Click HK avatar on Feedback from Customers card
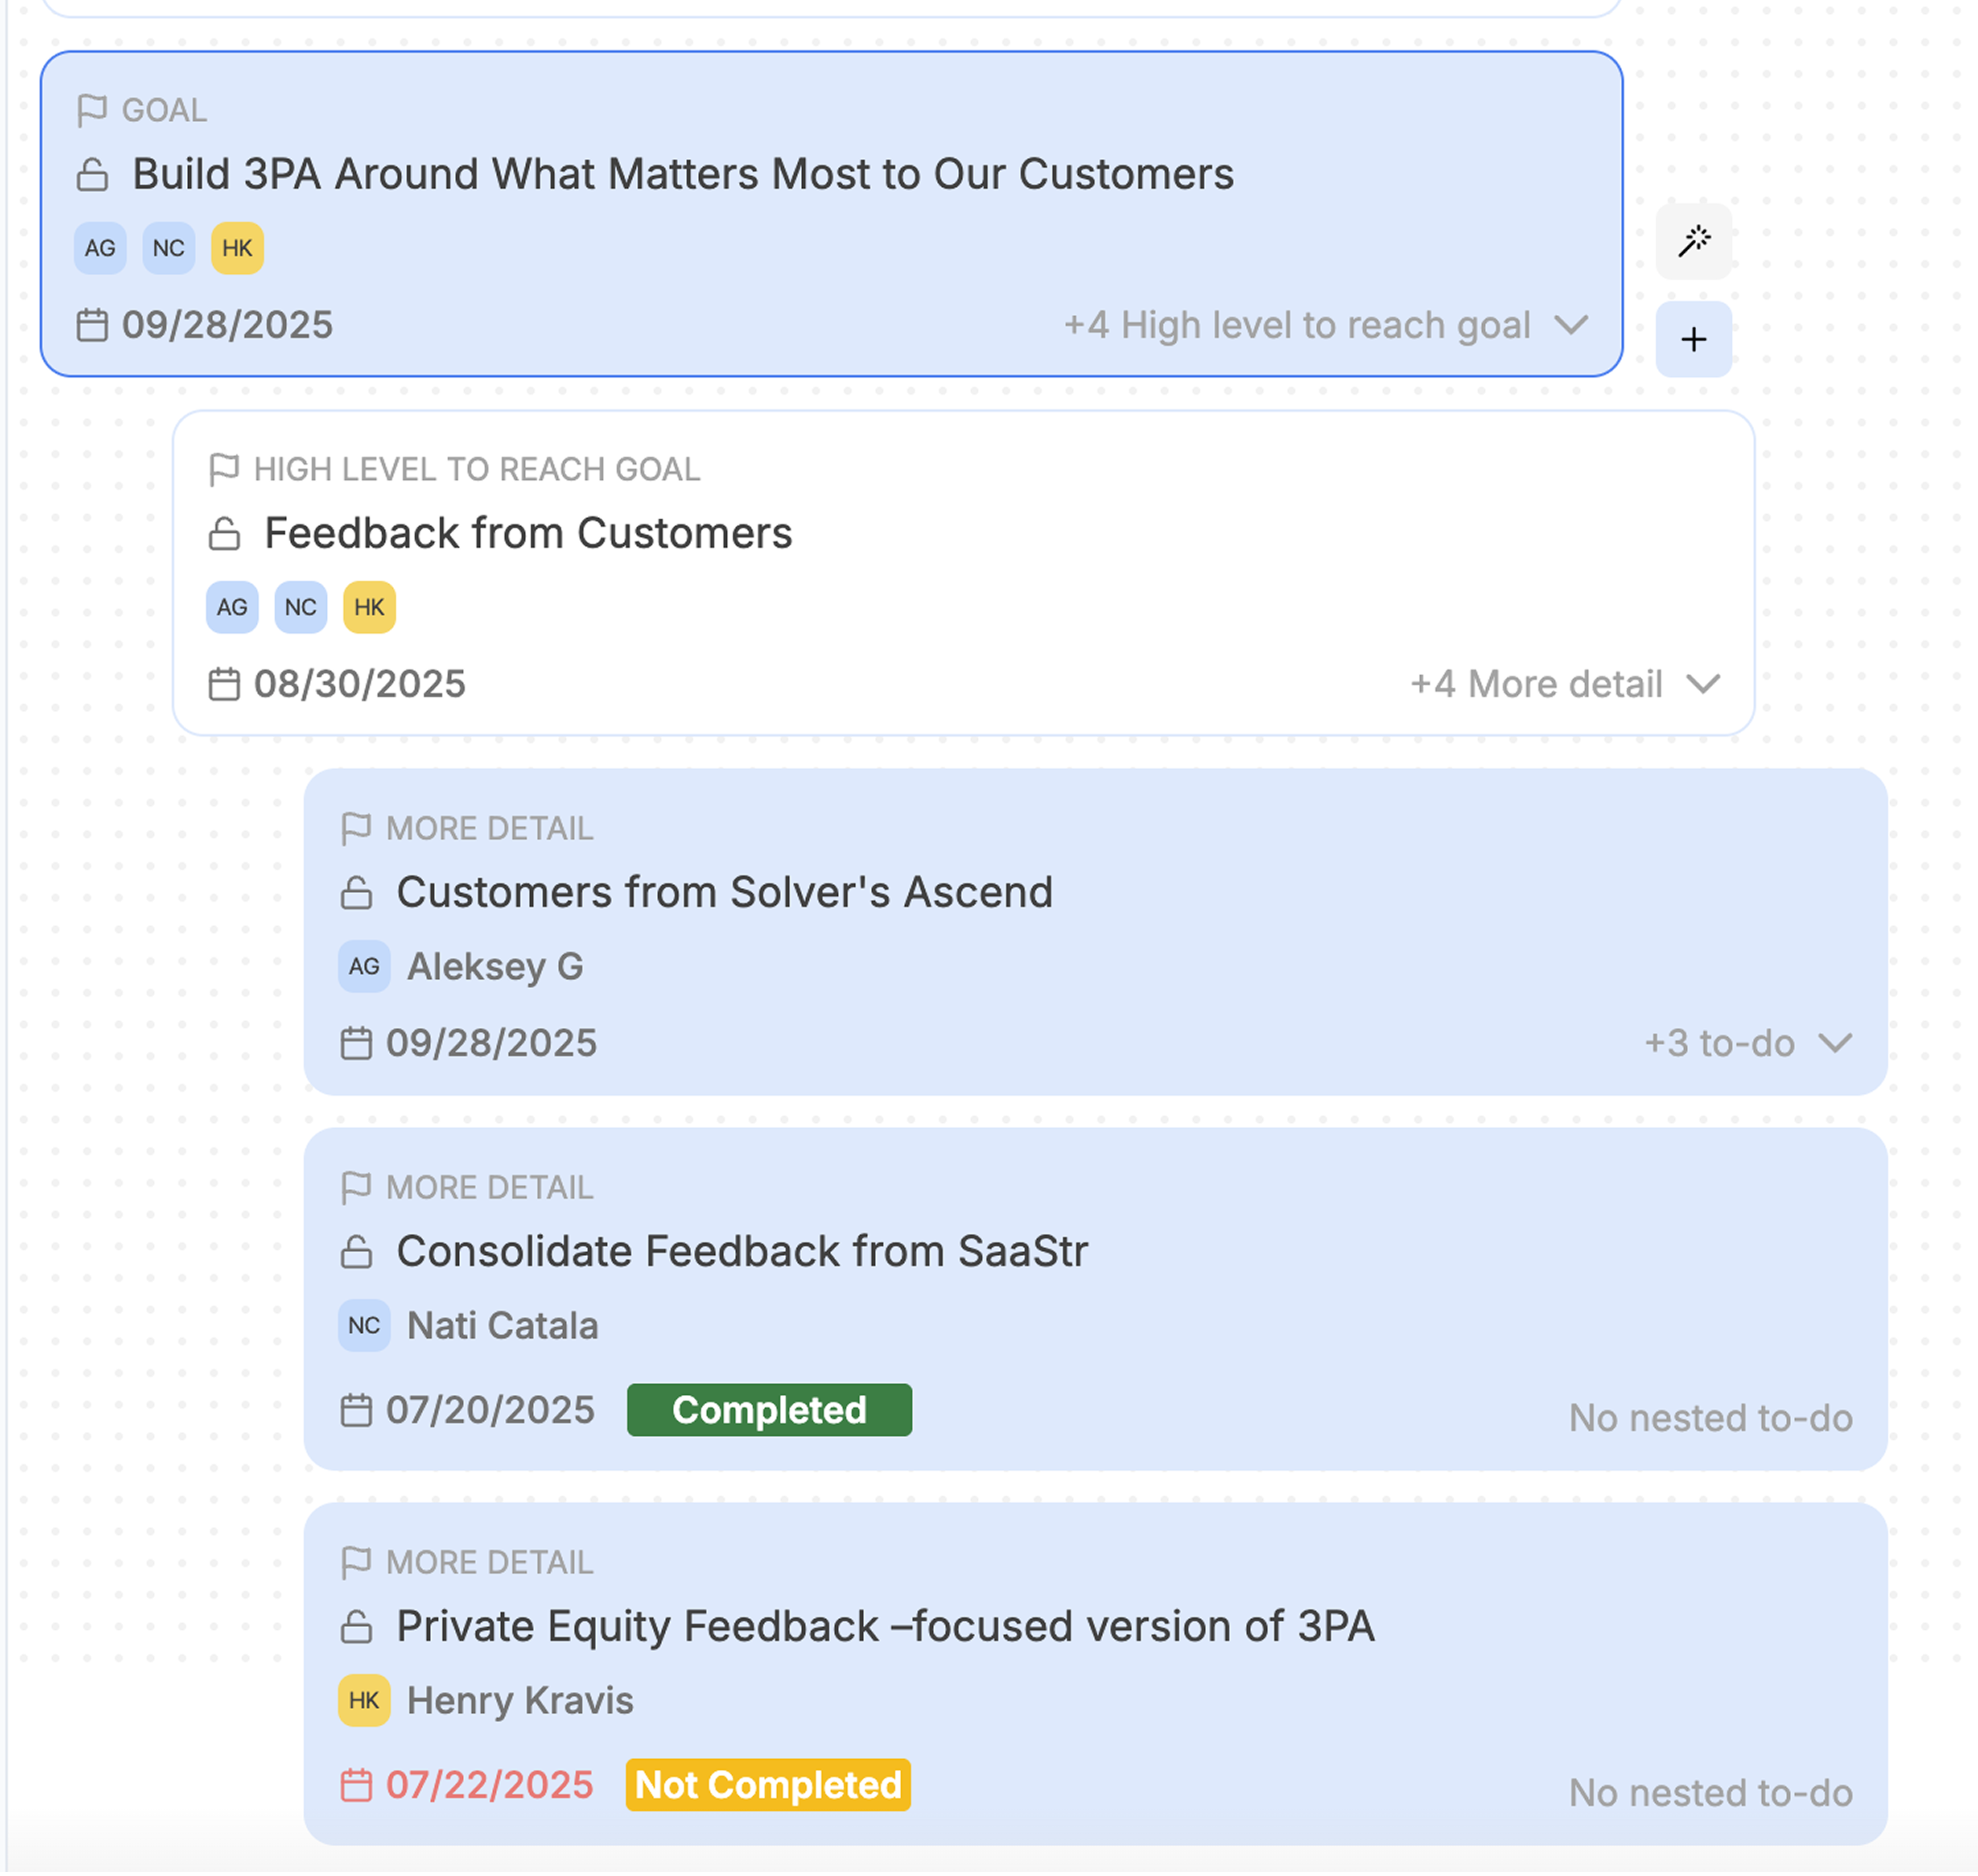This screenshot has height=1876, width=1978. (x=369, y=607)
